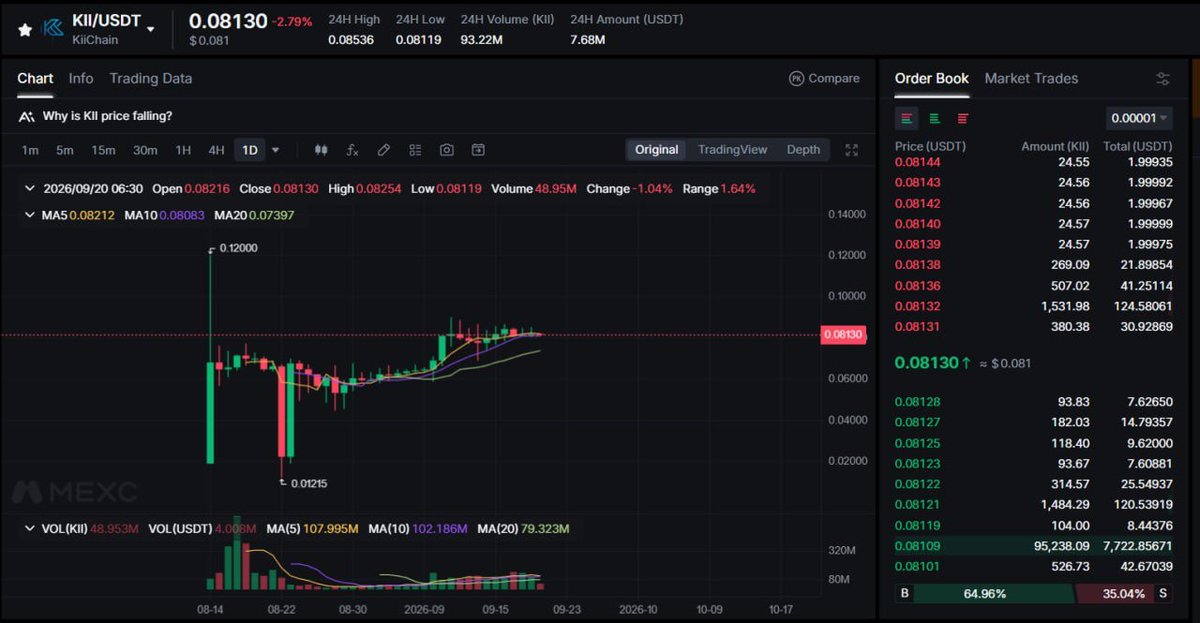
Task: Select the 30m timeframe
Action: pos(145,150)
